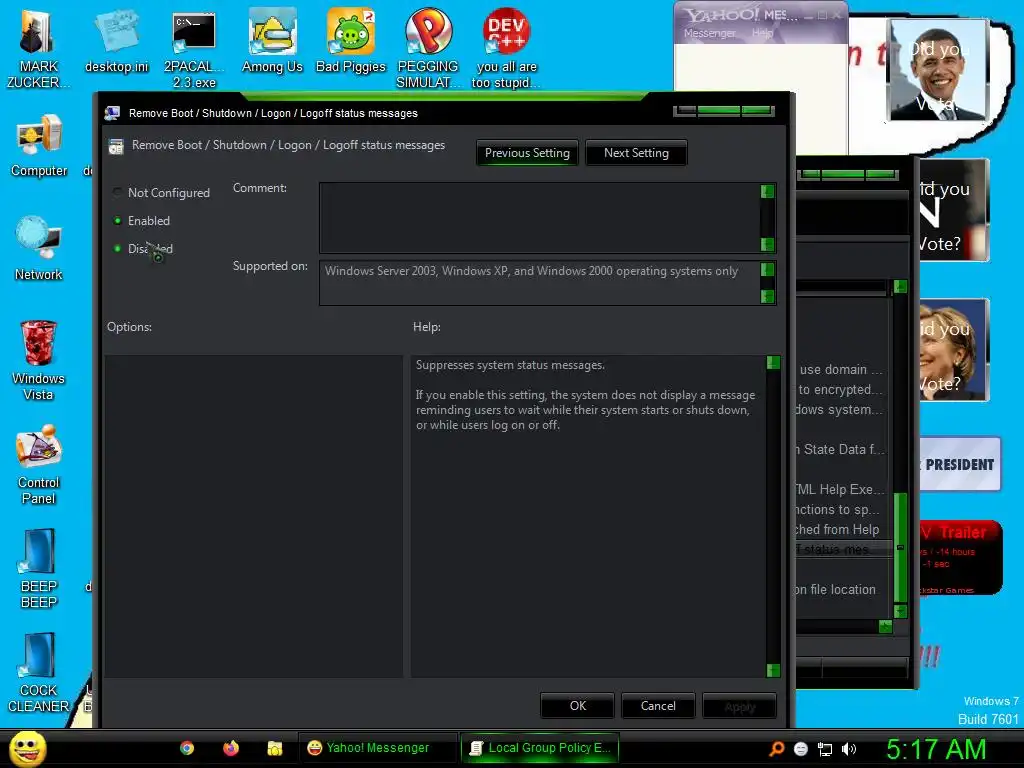Click the Hillary 'Did you Vote?' thumbnail
This screenshot has width=1024, height=768.
tap(954, 350)
